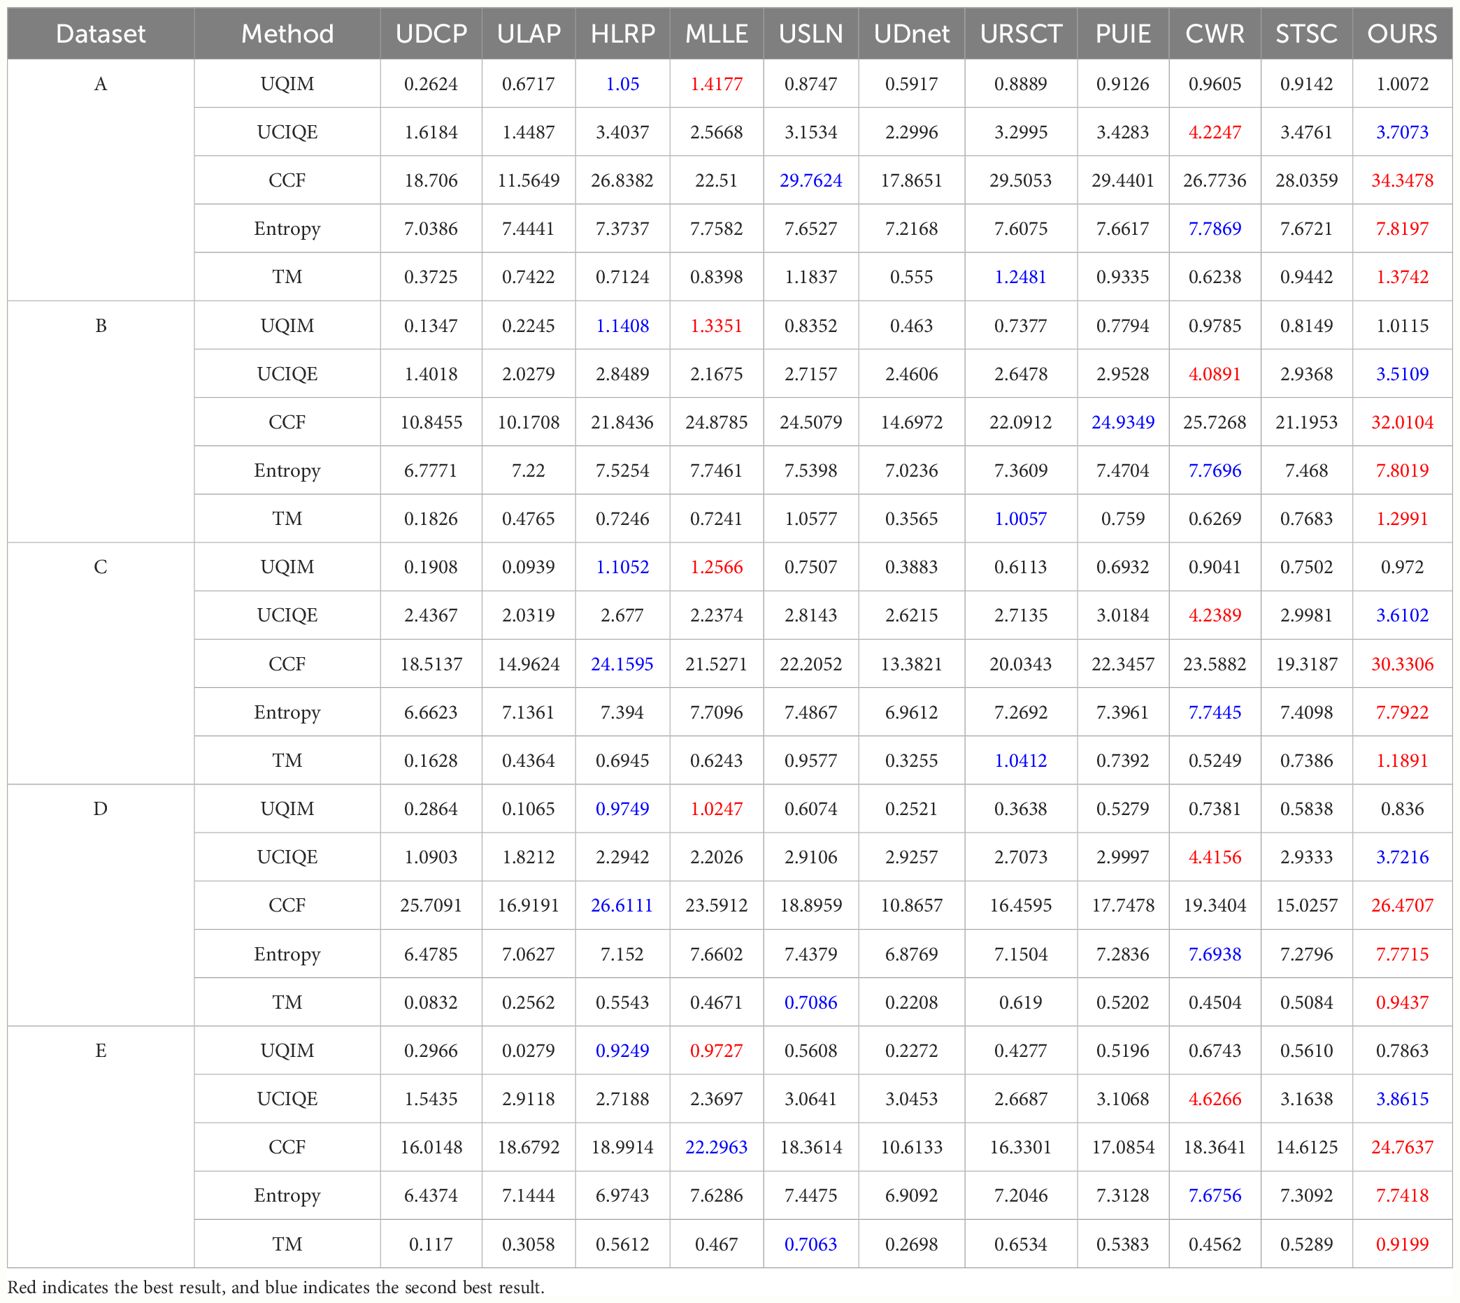Select blue value 24.1595

coord(622,664)
